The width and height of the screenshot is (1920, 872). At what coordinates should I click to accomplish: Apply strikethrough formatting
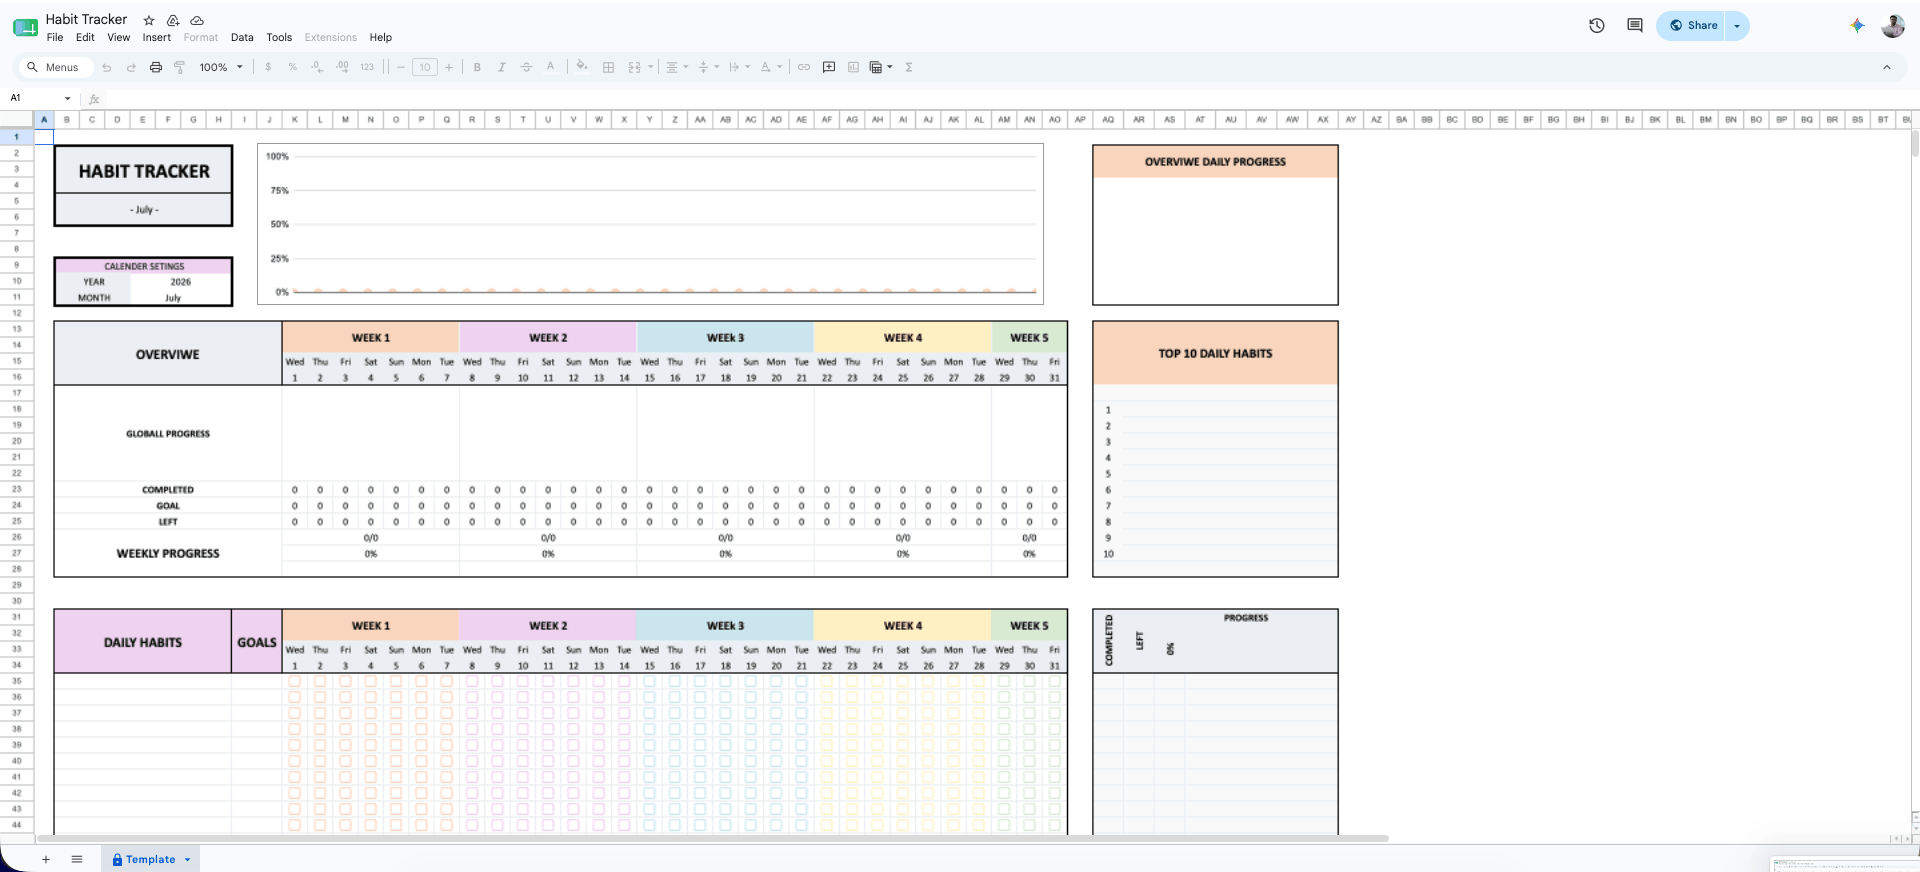point(526,67)
